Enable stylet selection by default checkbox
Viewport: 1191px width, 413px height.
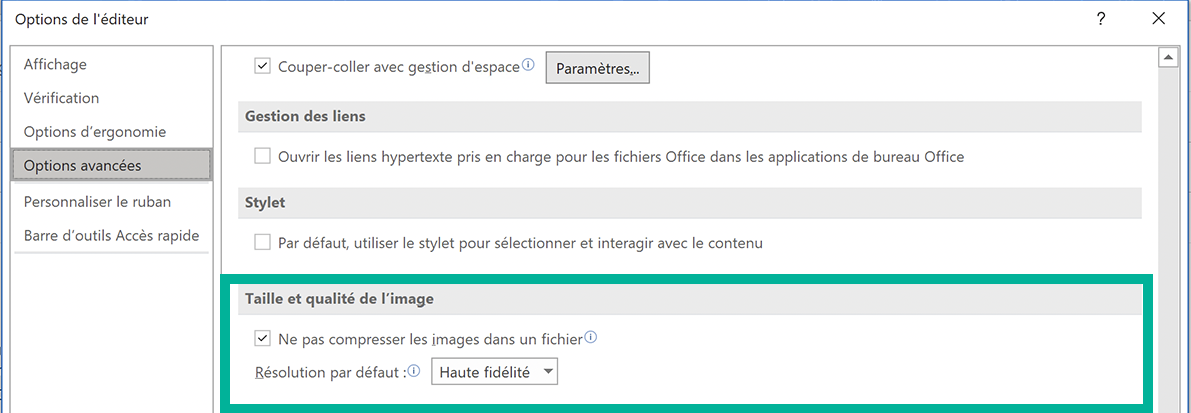coord(263,242)
